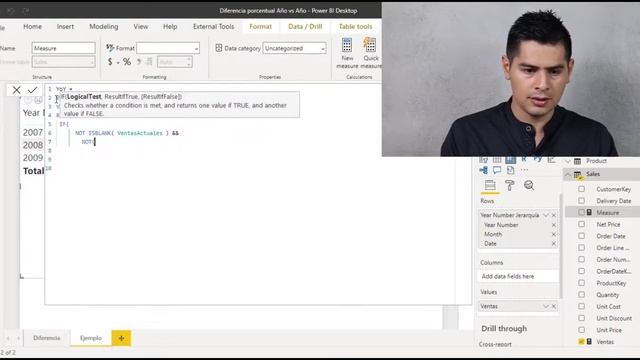This screenshot has height=360, width=640.
Task: Open the Help ribbon tab
Action: coord(170,27)
